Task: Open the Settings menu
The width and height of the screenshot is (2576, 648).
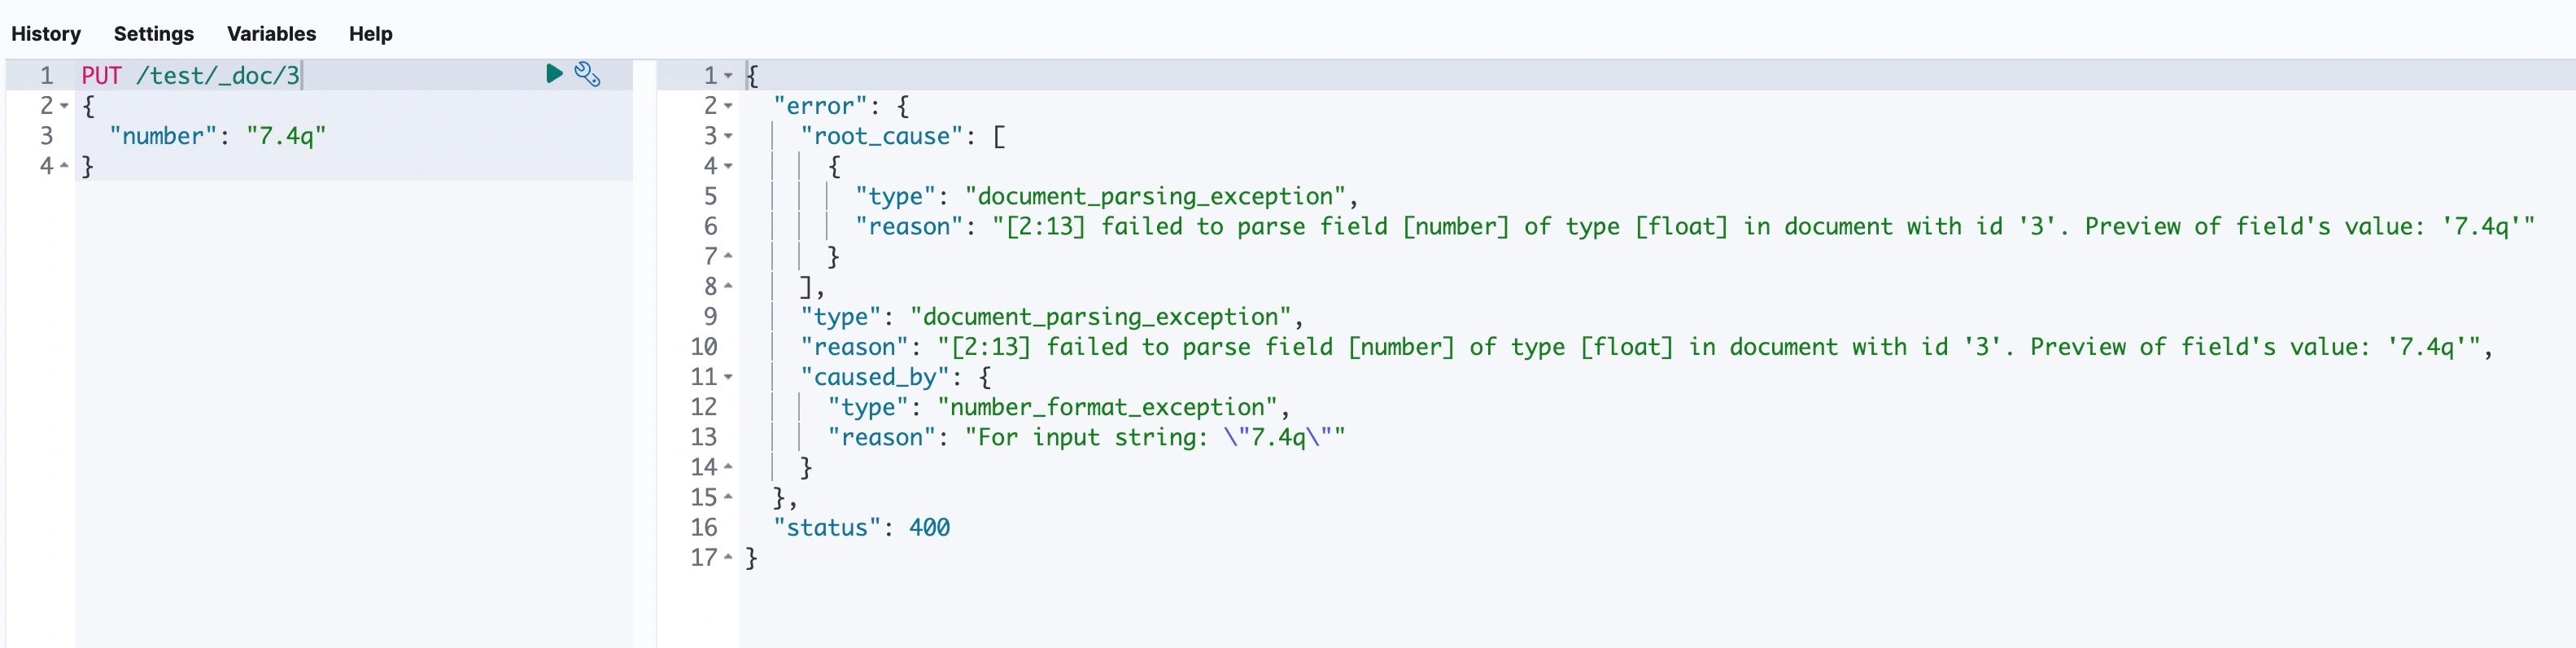Action: [x=154, y=34]
